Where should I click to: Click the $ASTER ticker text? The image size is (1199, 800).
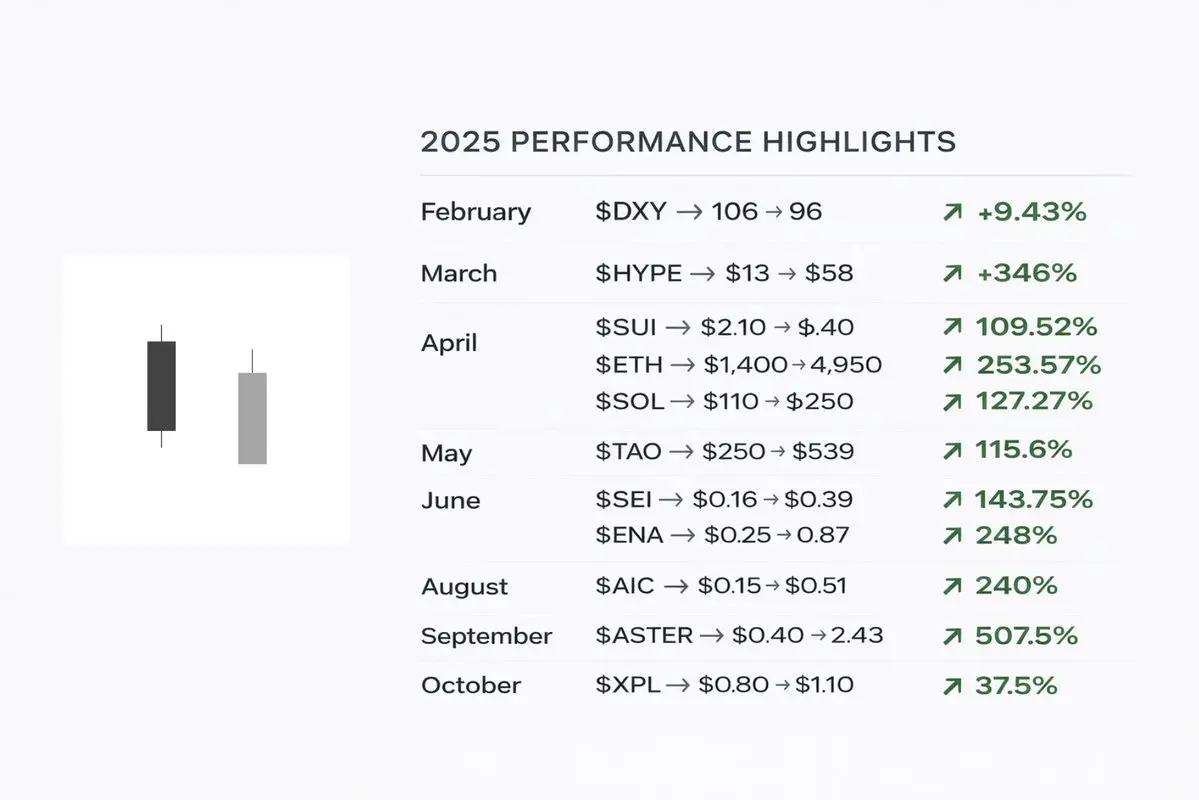pyautogui.click(x=645, y=635)
